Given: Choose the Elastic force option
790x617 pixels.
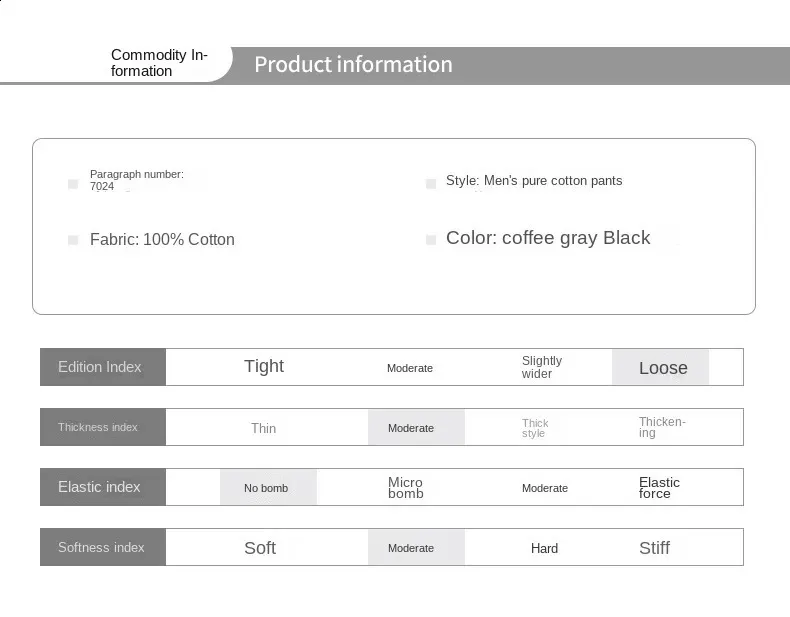Looking at the screenshot, I should 659,488.
